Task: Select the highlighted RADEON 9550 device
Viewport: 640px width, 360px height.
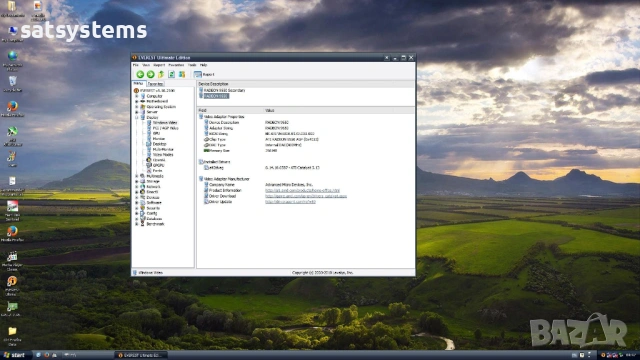Action: (216, 96)
